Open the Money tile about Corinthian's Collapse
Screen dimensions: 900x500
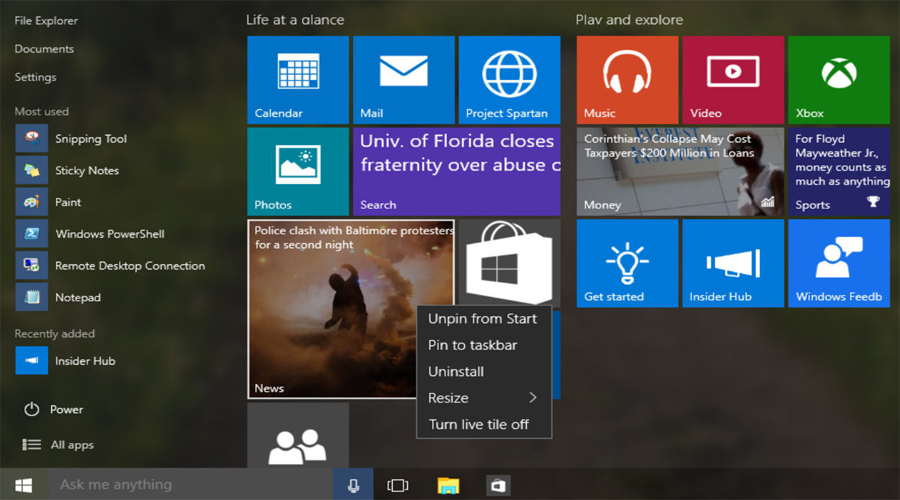(680, 172)
